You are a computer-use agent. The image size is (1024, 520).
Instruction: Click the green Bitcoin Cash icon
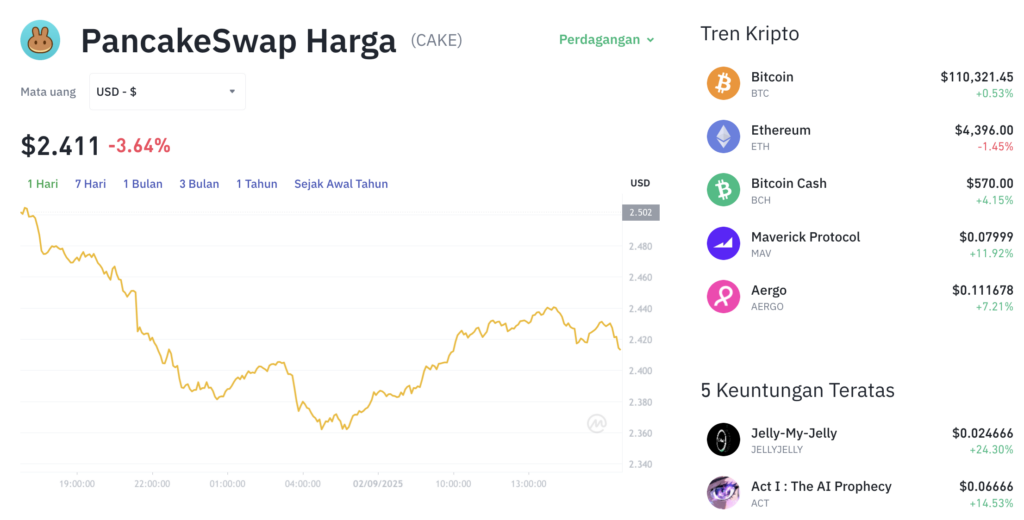click(723, 189)
